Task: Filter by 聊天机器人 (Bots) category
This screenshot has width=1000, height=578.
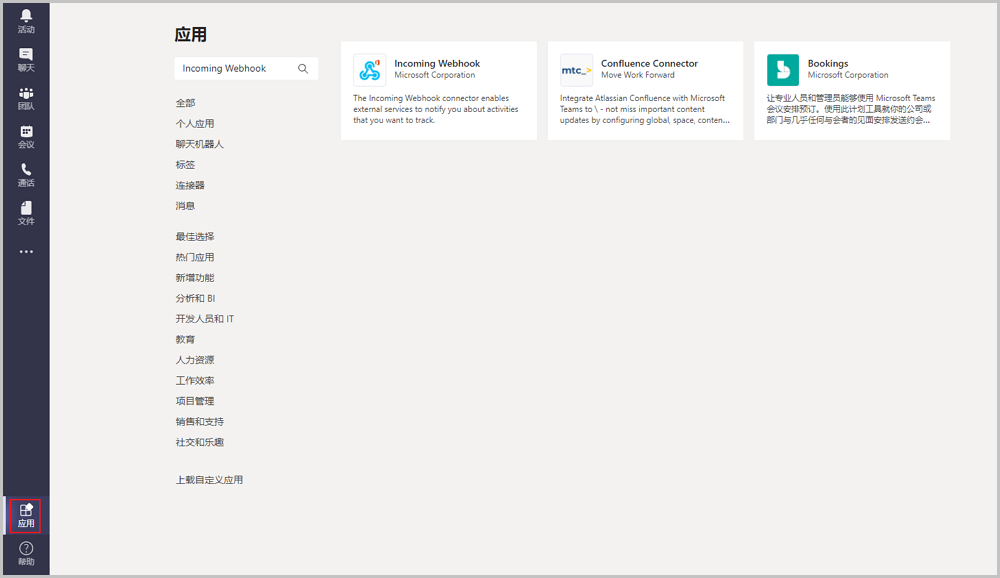Action: (200, 144)
